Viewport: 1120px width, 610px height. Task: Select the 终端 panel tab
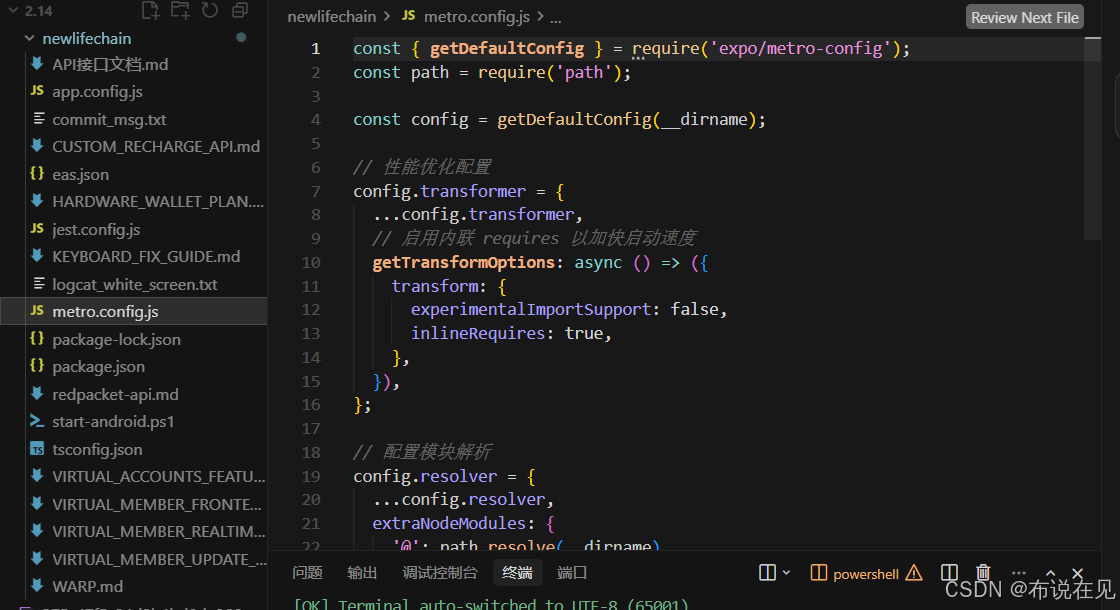(x=517, y=573)
